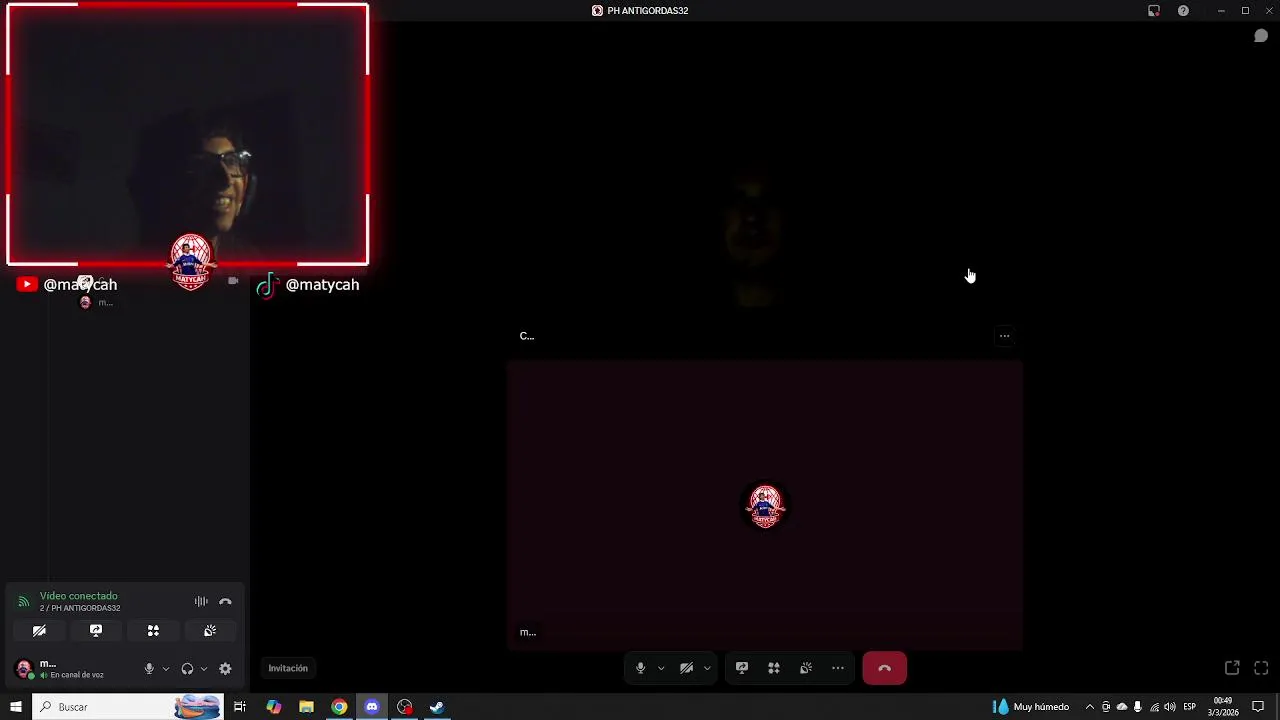Expand output device options beside headphones
Viewport: 1280px width, 720px height.
pos(203,669)
